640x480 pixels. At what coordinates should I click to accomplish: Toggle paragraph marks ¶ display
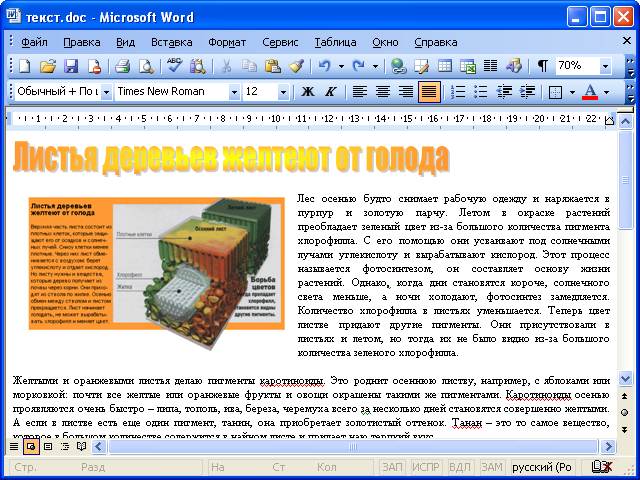[542, 66]
